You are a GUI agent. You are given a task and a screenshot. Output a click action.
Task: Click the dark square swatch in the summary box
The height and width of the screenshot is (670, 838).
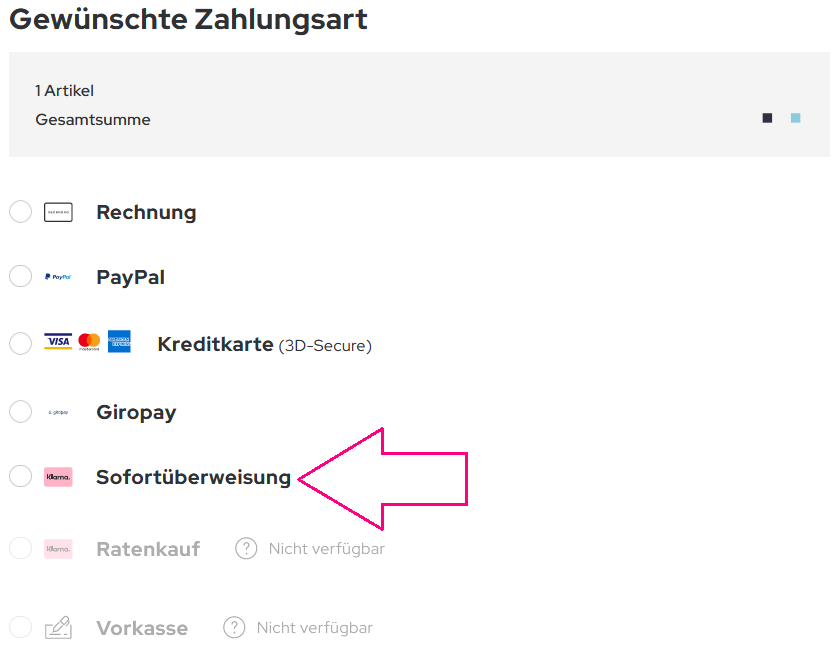point(767,118)
